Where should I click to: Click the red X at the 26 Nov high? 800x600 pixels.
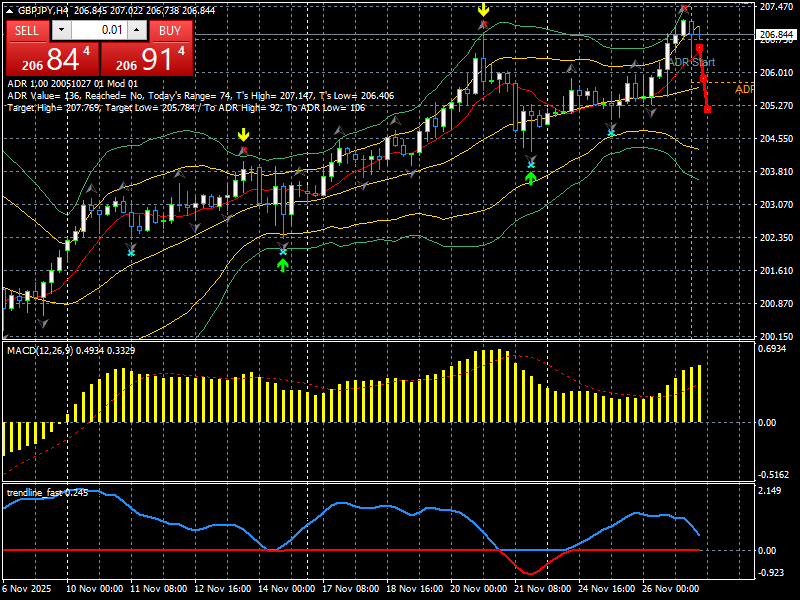pos(683,8)
